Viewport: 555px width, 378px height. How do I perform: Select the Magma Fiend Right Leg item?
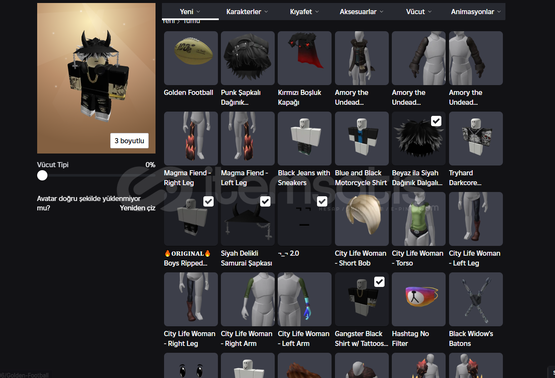191,138
